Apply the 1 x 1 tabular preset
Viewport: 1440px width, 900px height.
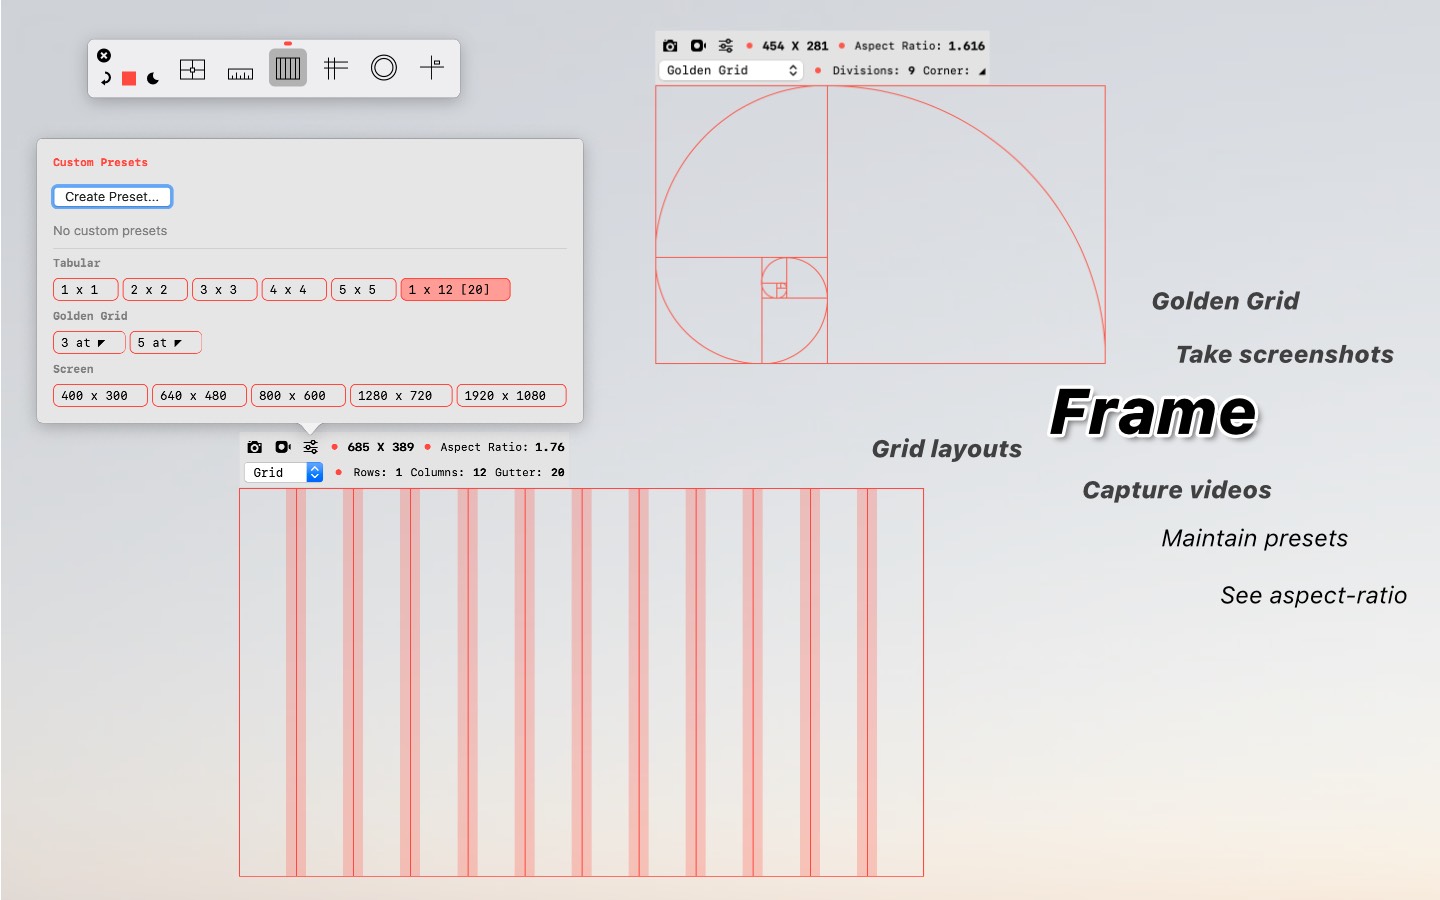click(x=86, y=290)
